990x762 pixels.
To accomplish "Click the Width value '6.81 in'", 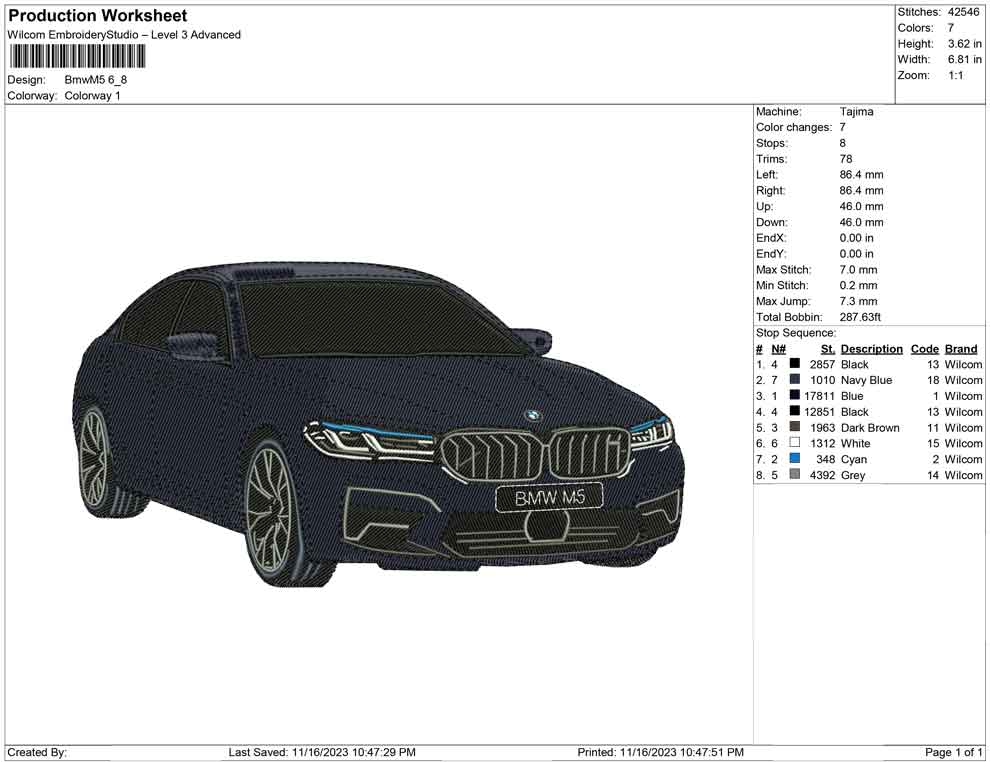I will tap(965, 59).
